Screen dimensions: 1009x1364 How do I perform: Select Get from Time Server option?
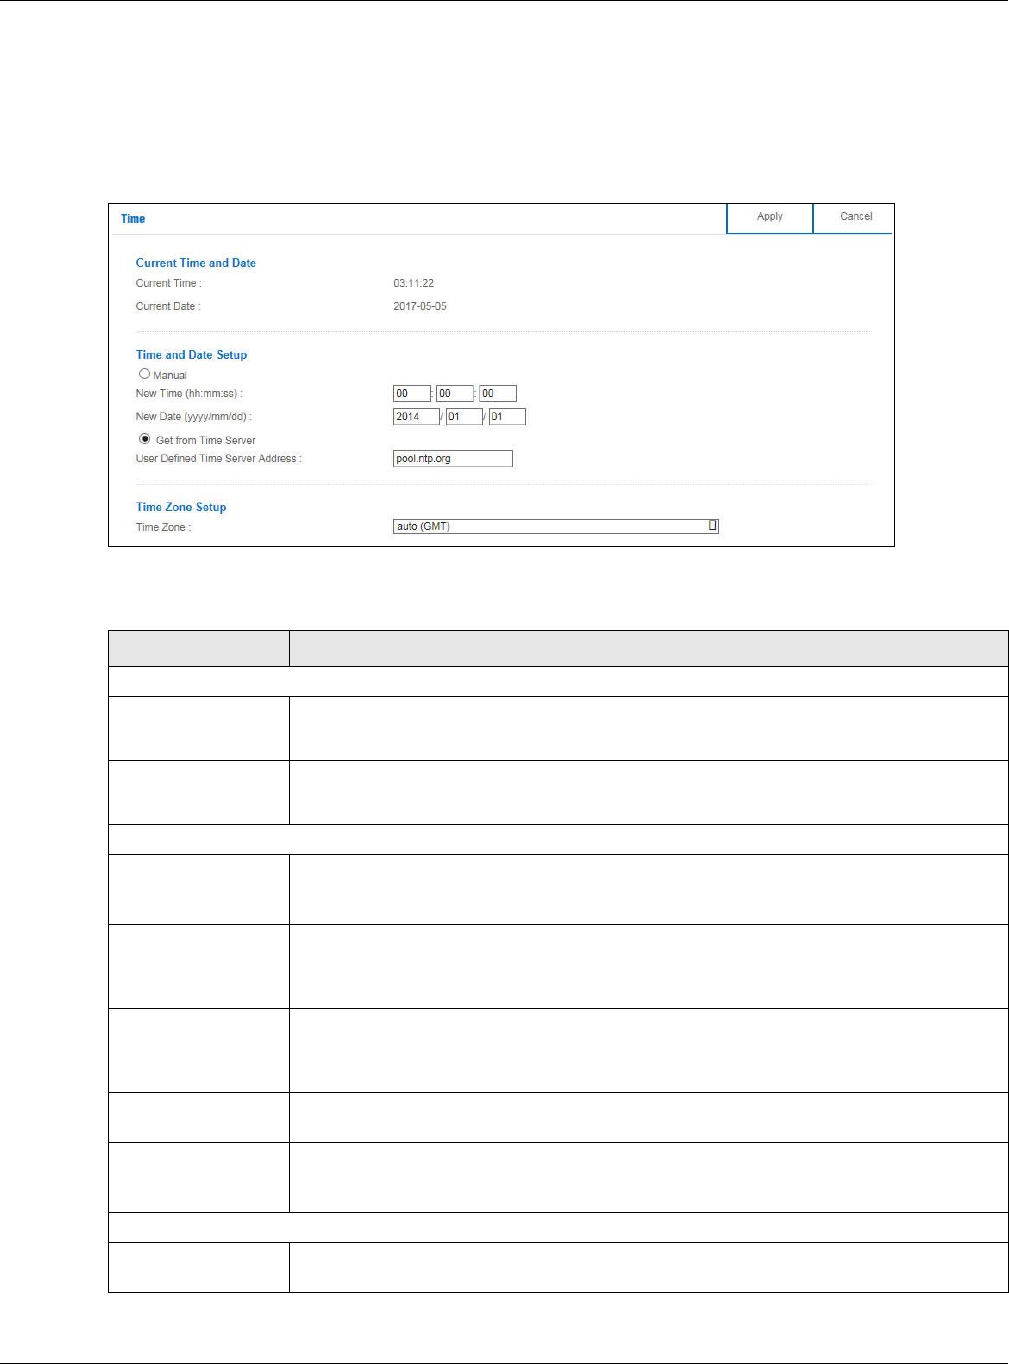pos(145,439)
